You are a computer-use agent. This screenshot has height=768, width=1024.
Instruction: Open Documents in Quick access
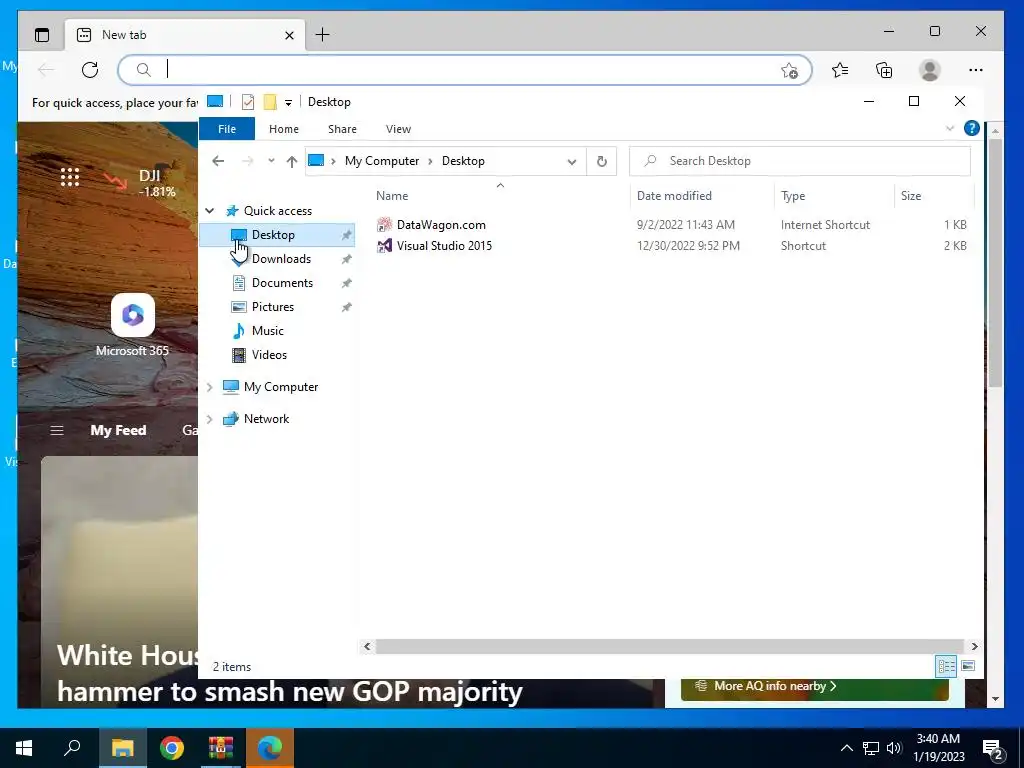[x=282, y=283]
